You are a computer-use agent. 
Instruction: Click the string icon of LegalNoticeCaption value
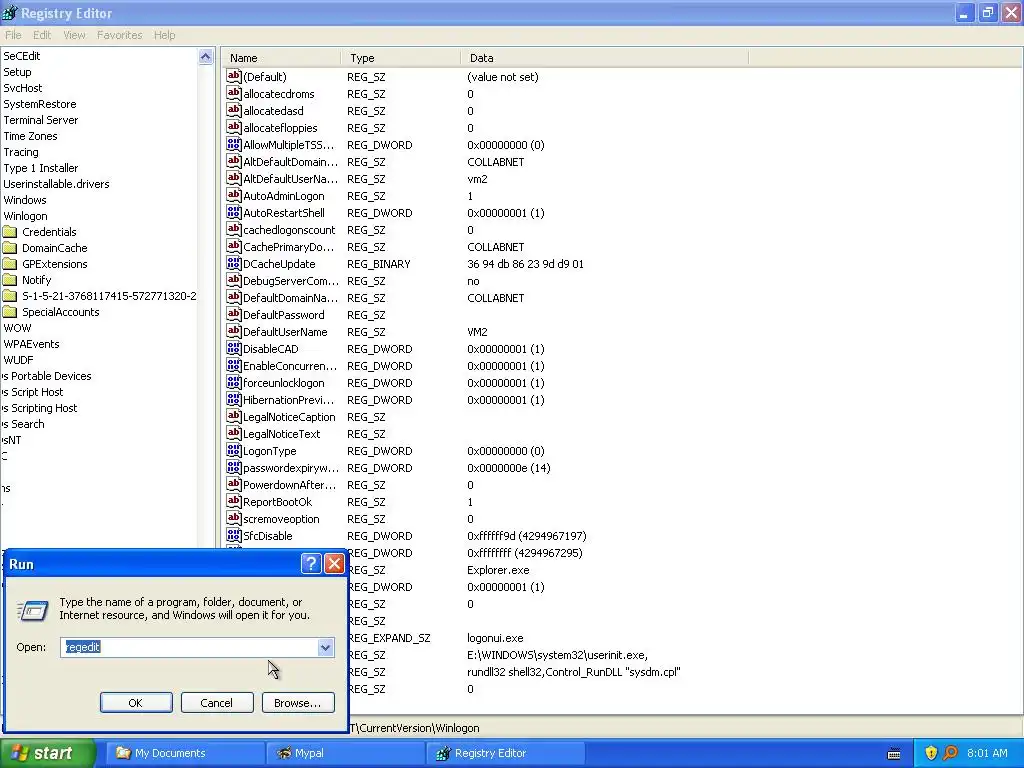pyautogui.click(x=234, y=416)
